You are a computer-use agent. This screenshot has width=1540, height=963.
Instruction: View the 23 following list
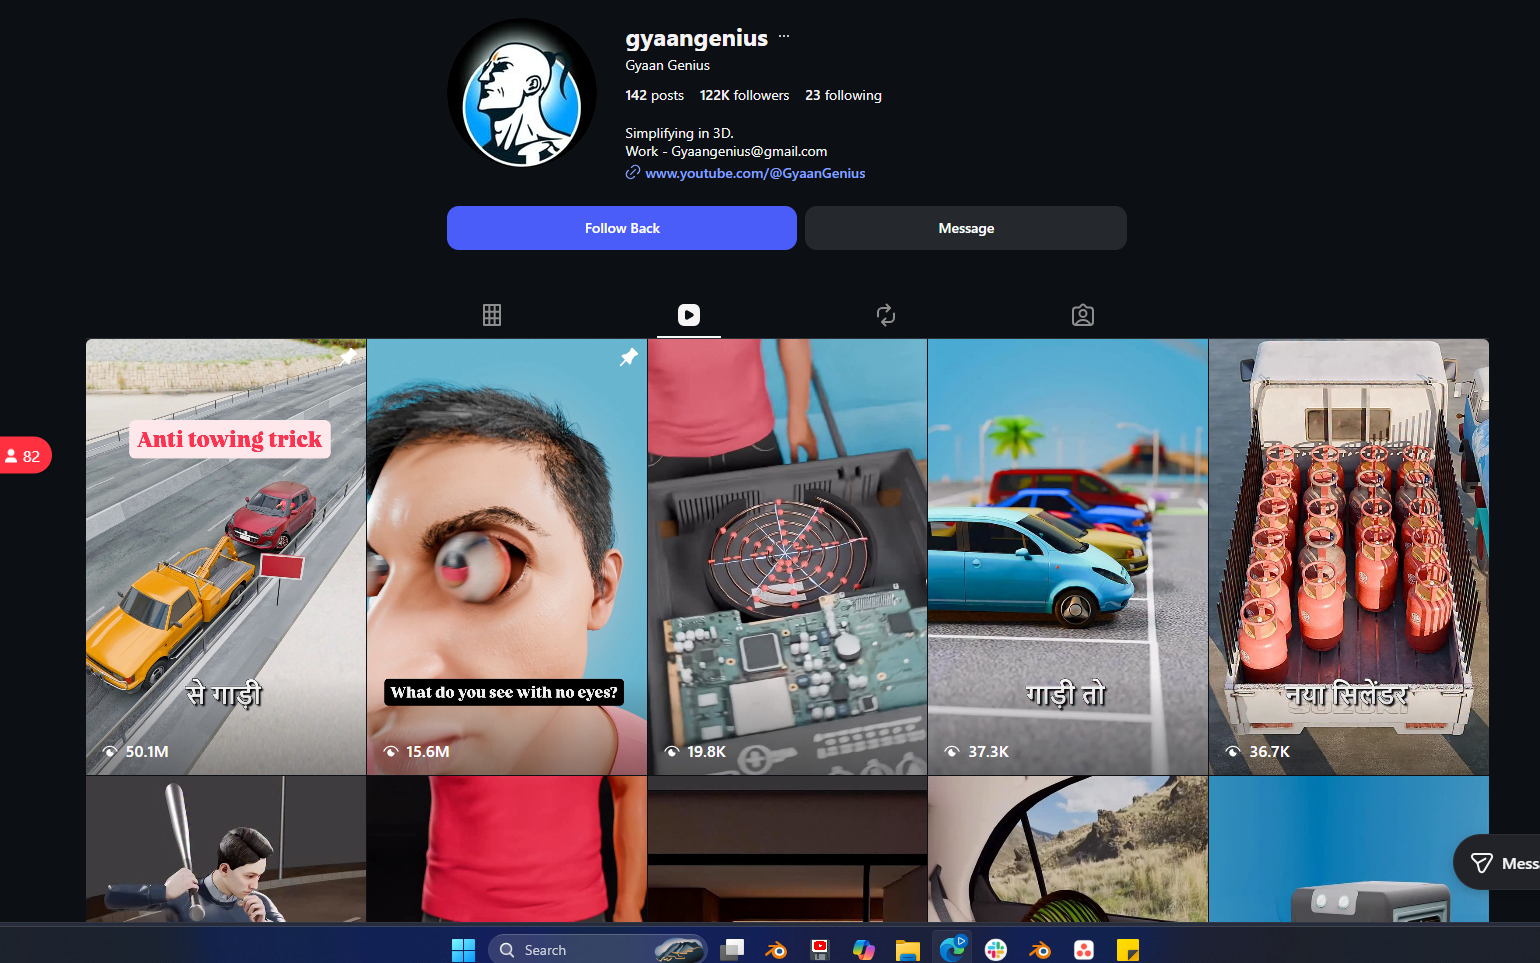click(x=843, y=95)
